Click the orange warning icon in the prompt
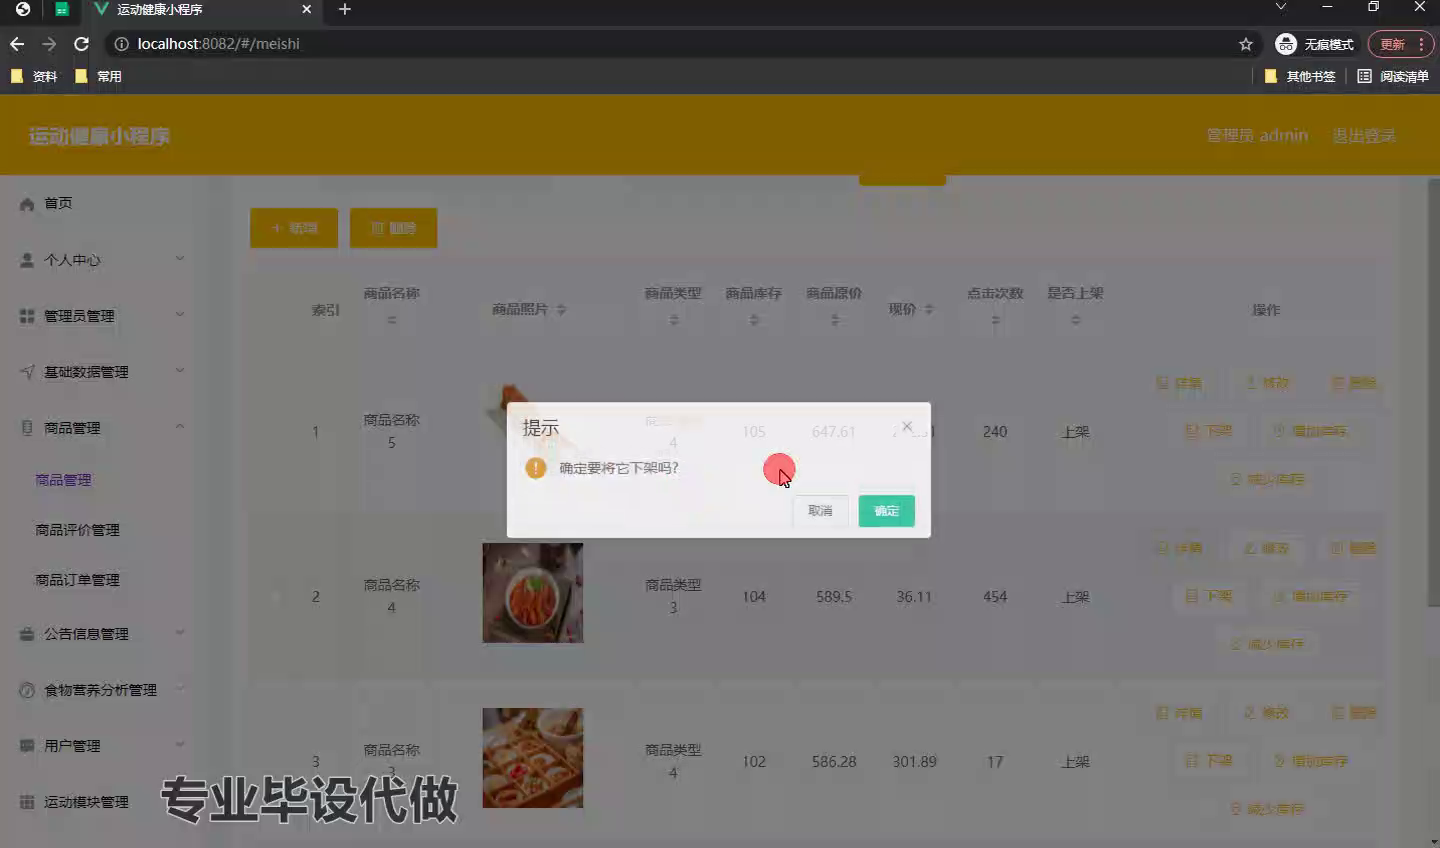1440x848 pixels. click(536, 468)
